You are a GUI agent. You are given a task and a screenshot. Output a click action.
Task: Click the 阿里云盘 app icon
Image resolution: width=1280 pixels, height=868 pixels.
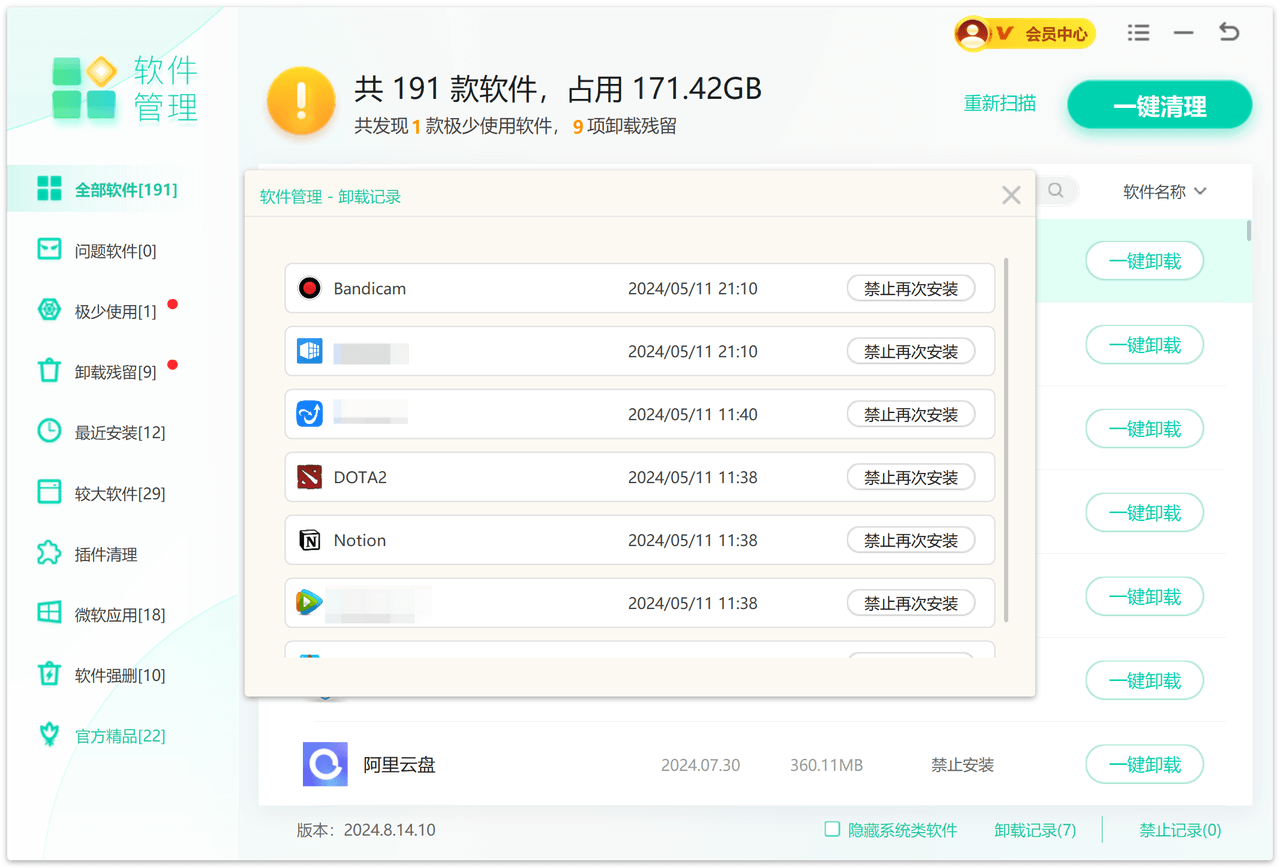coord(325,765)
